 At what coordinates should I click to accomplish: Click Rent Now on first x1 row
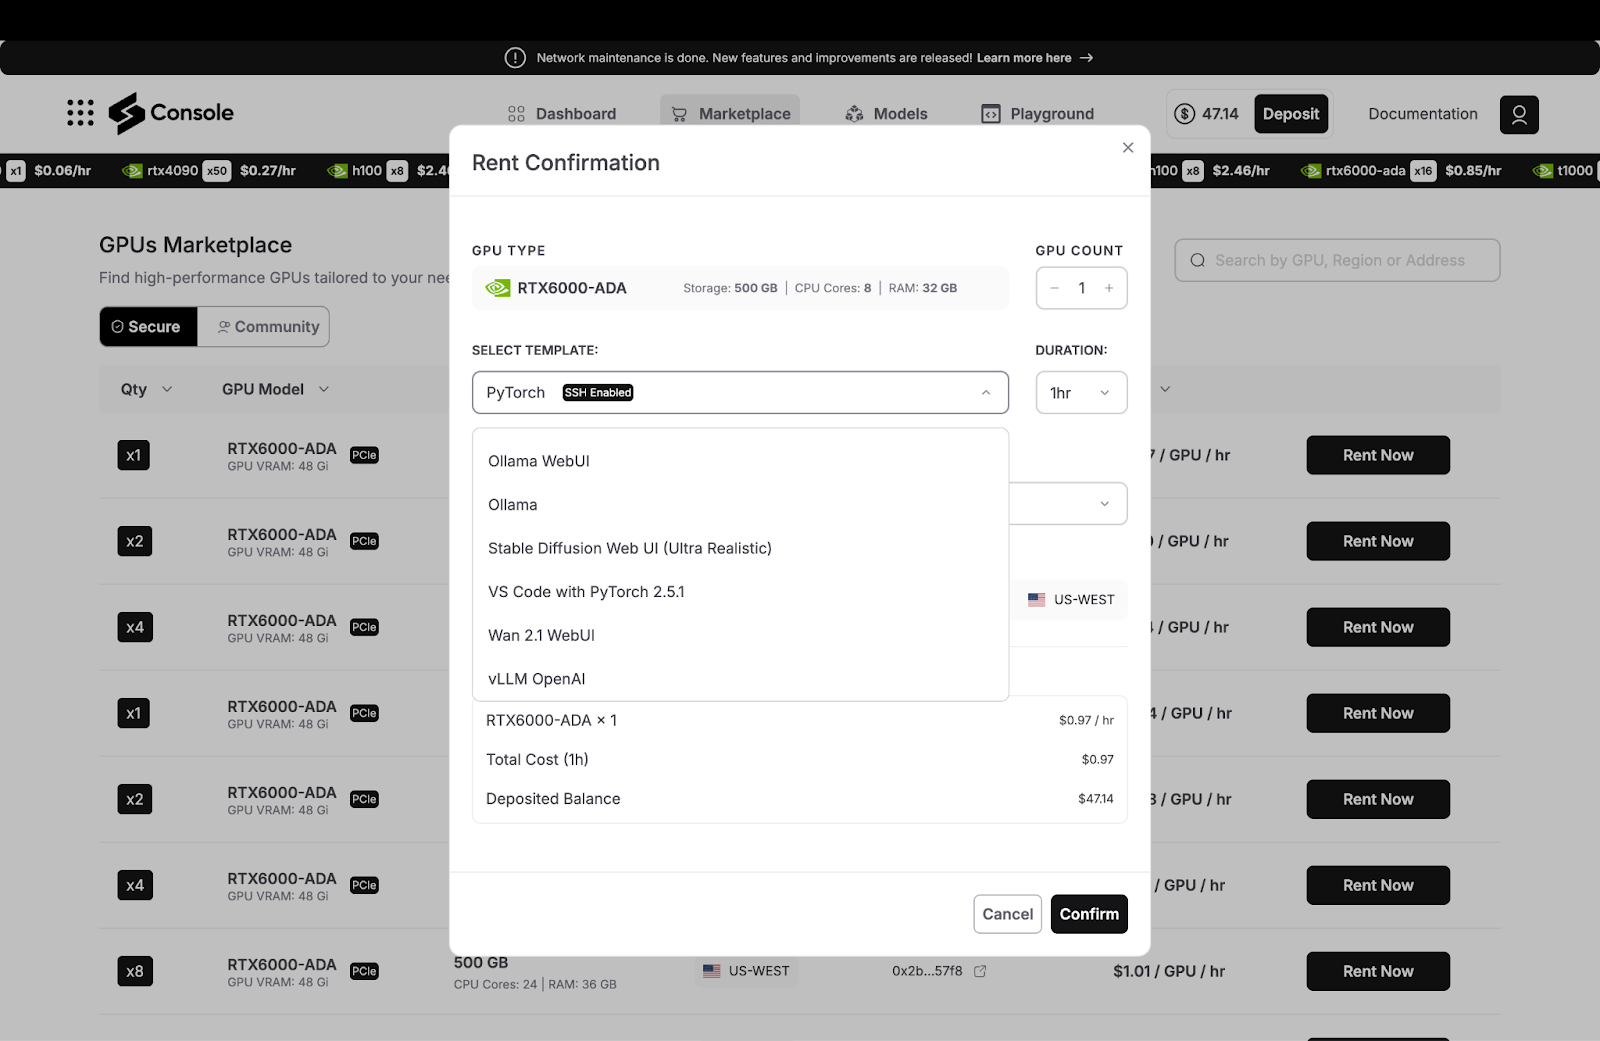[1378, 455]
